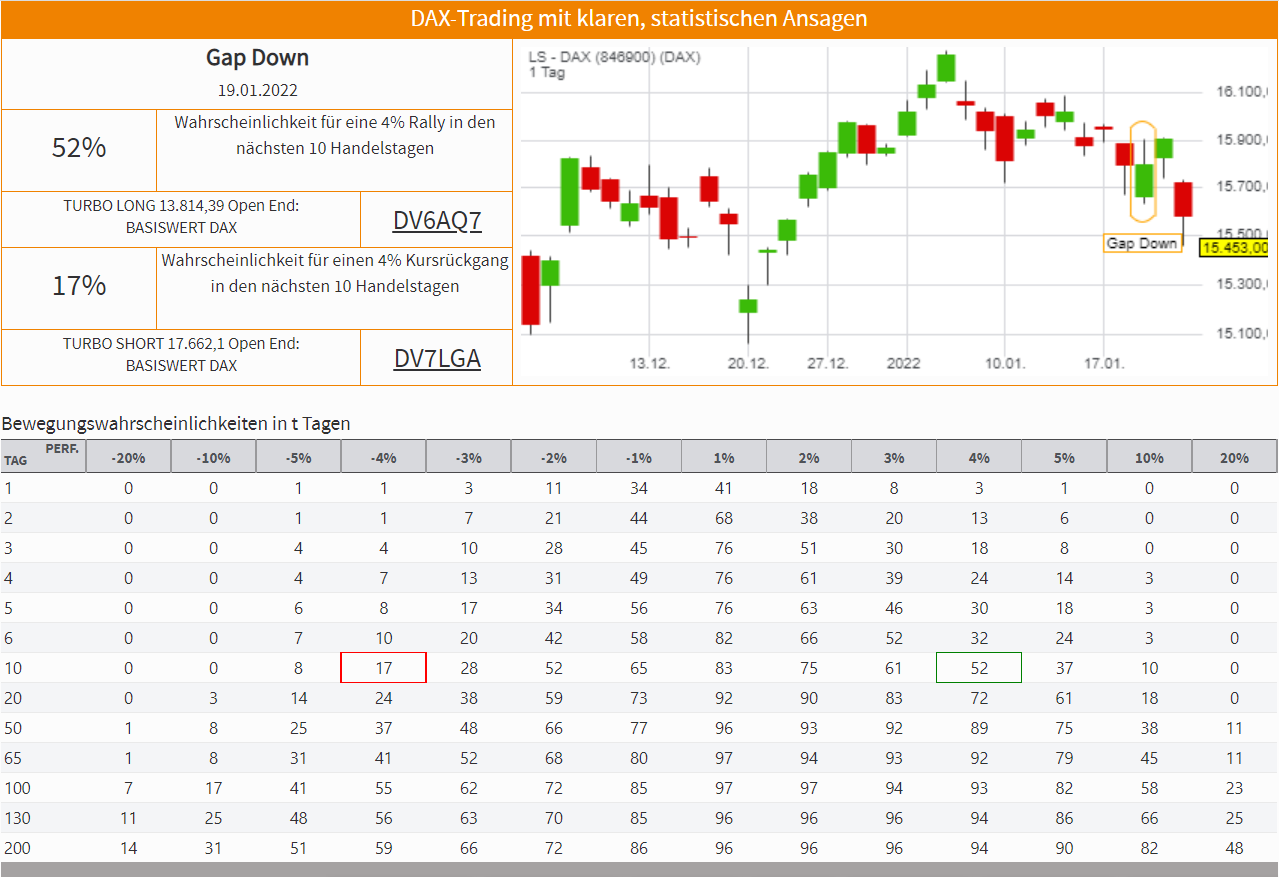
Task: Click the green-outlined 52 cell in row 10
Action: (x=979, y=668)
